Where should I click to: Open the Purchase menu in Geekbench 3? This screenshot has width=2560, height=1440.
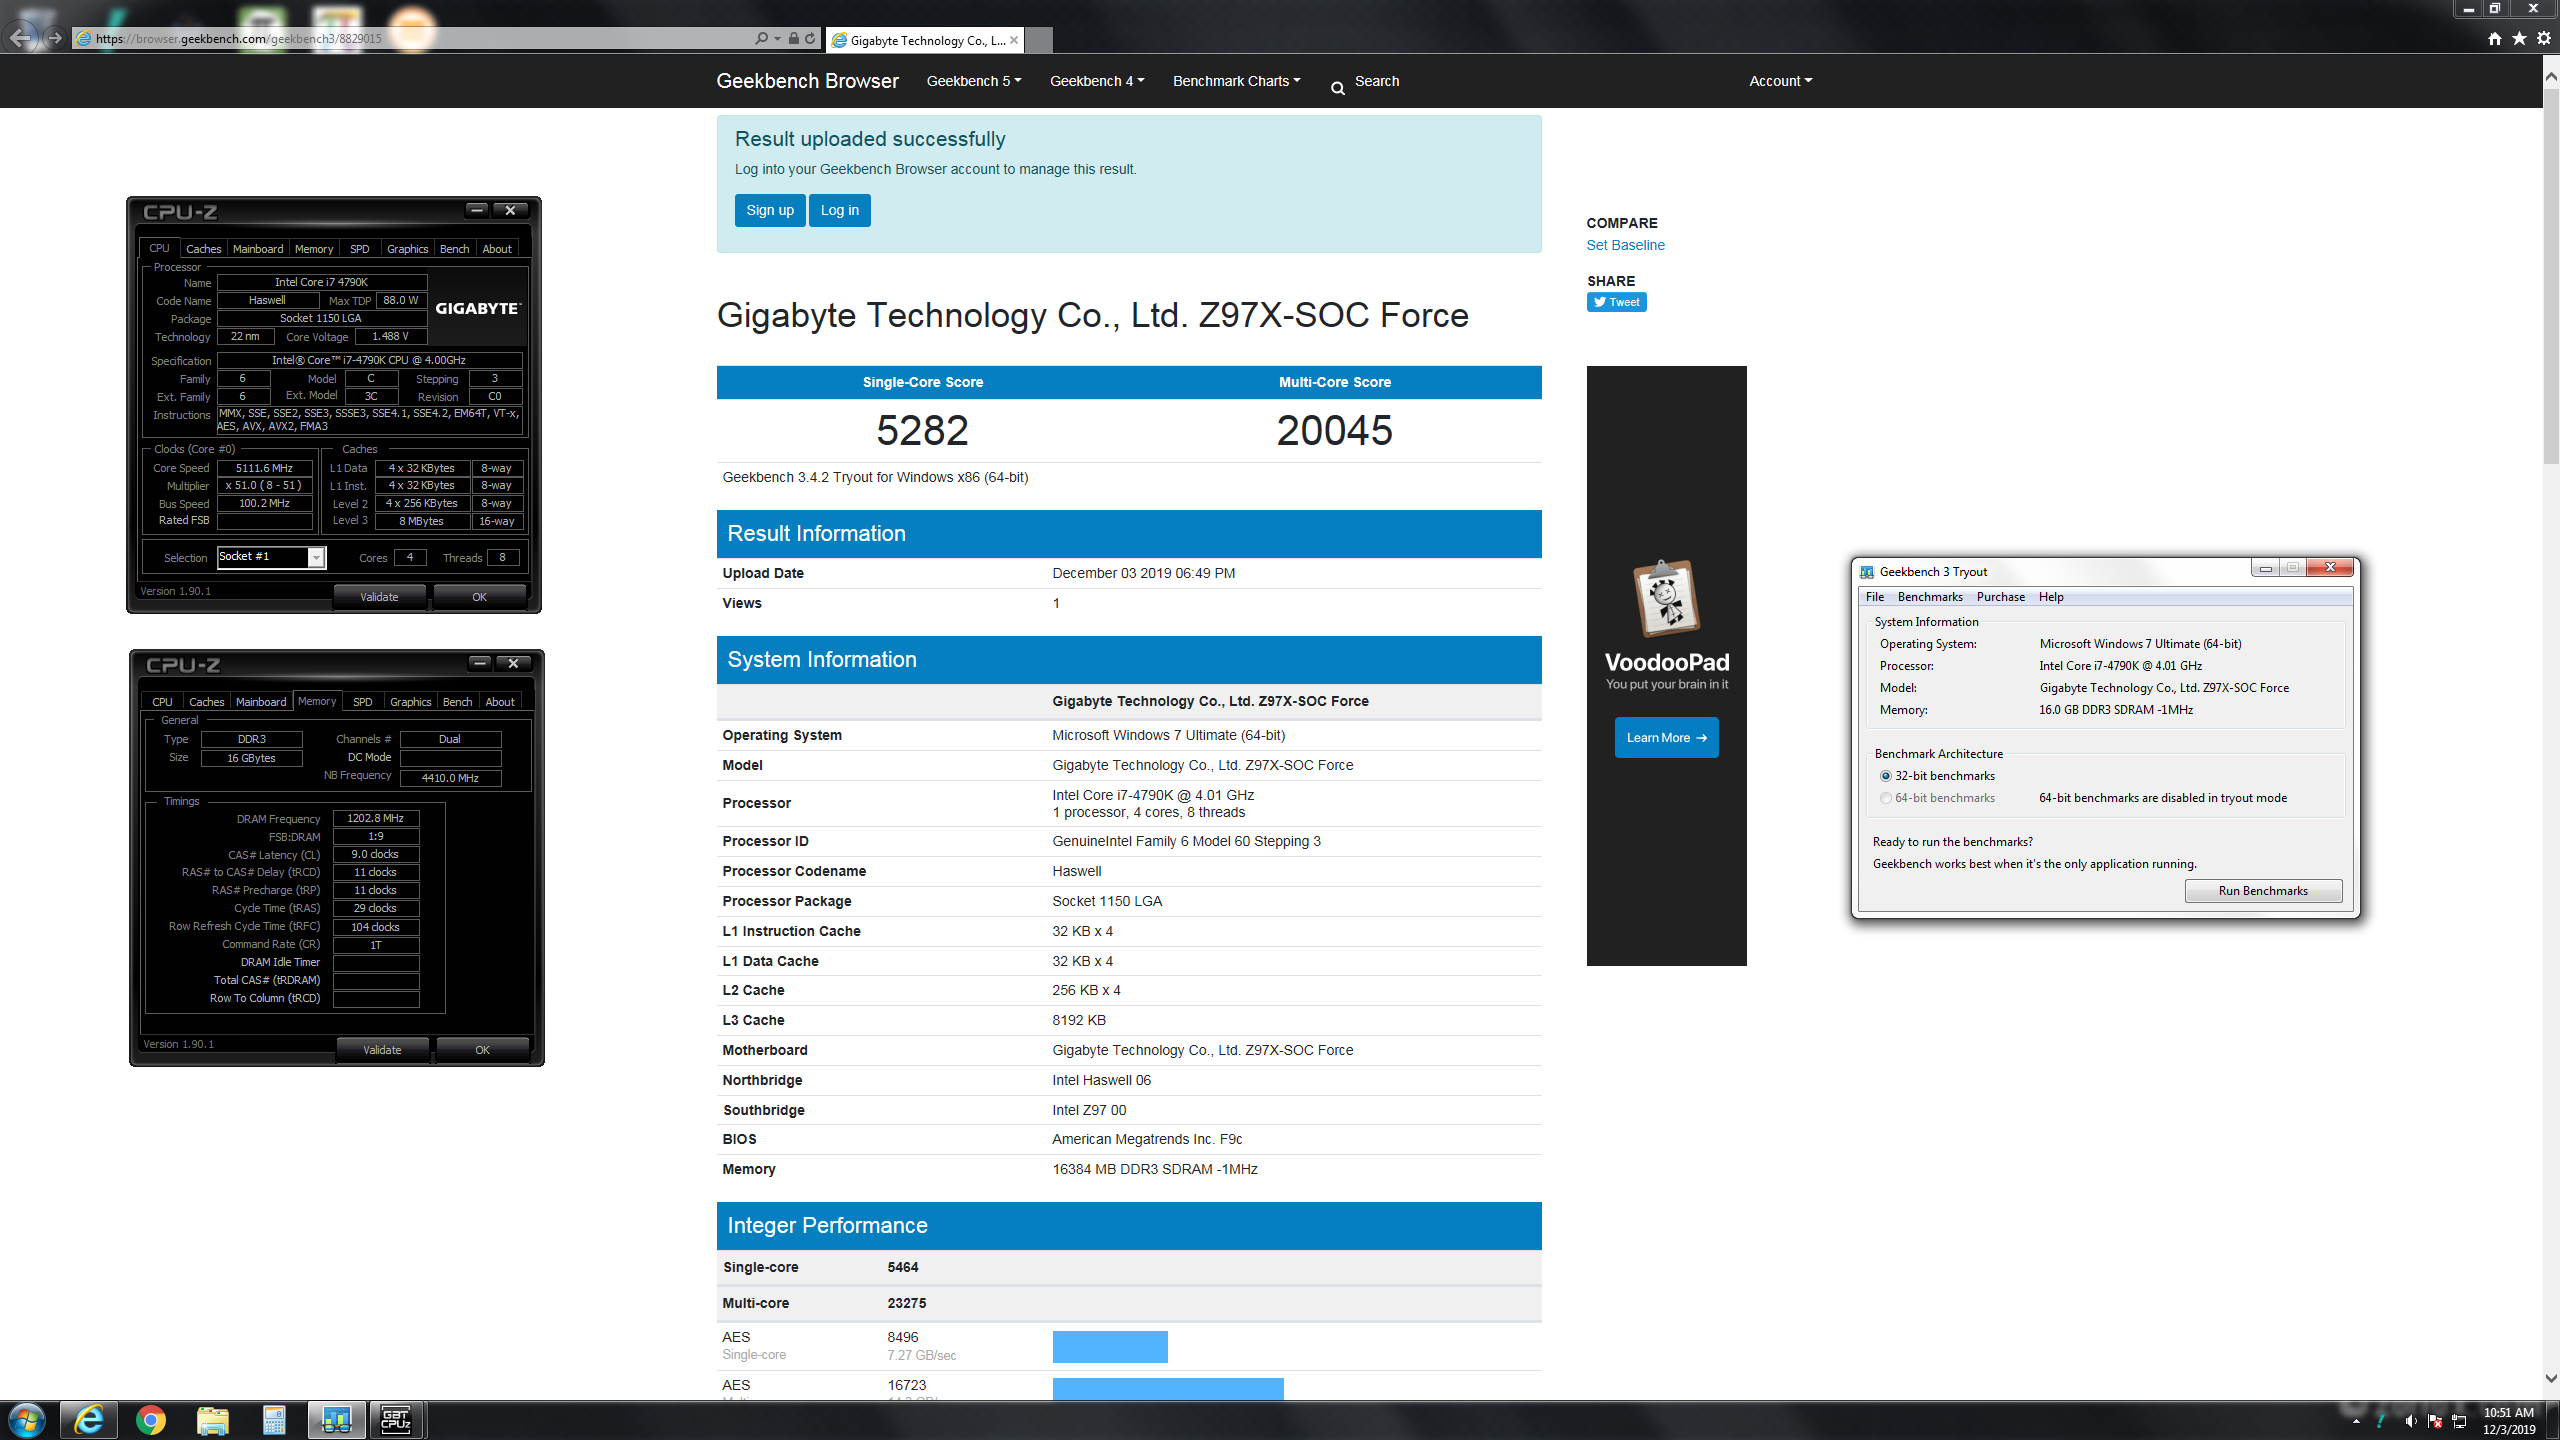(2001, 597)
